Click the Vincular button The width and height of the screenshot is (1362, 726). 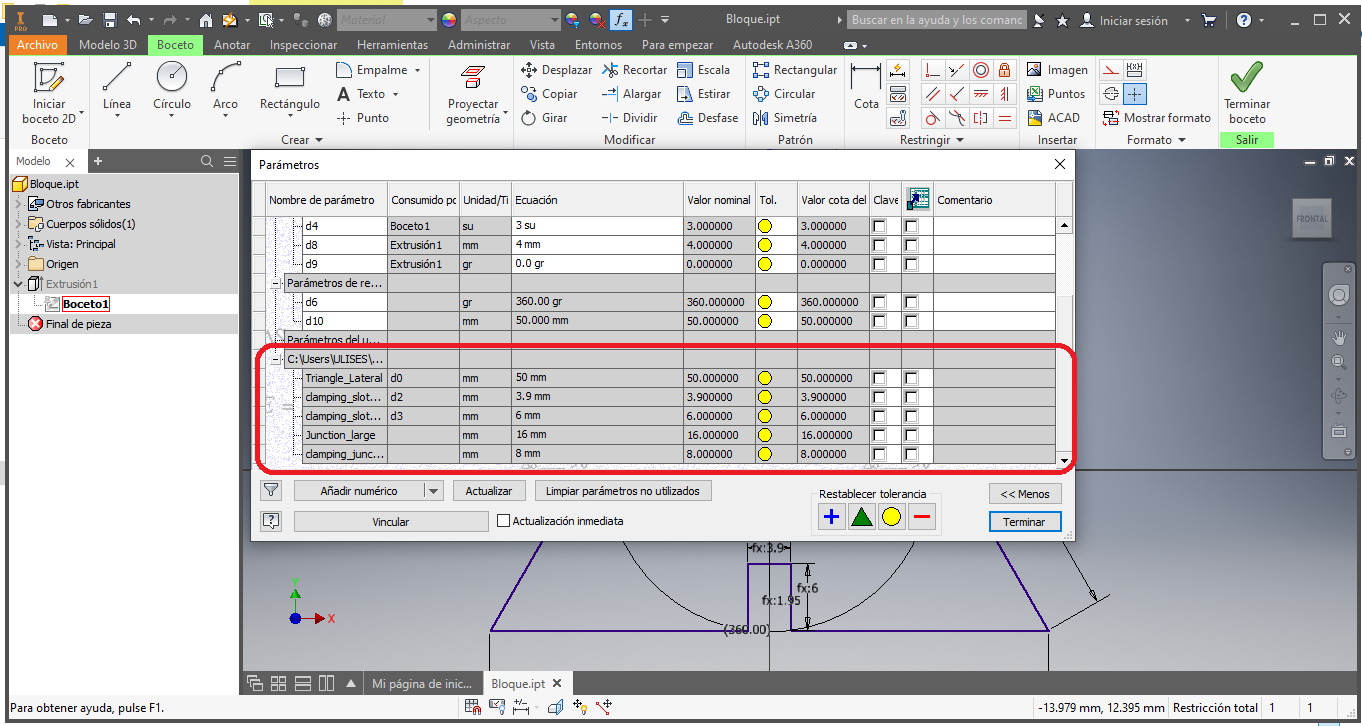[391, 521]
